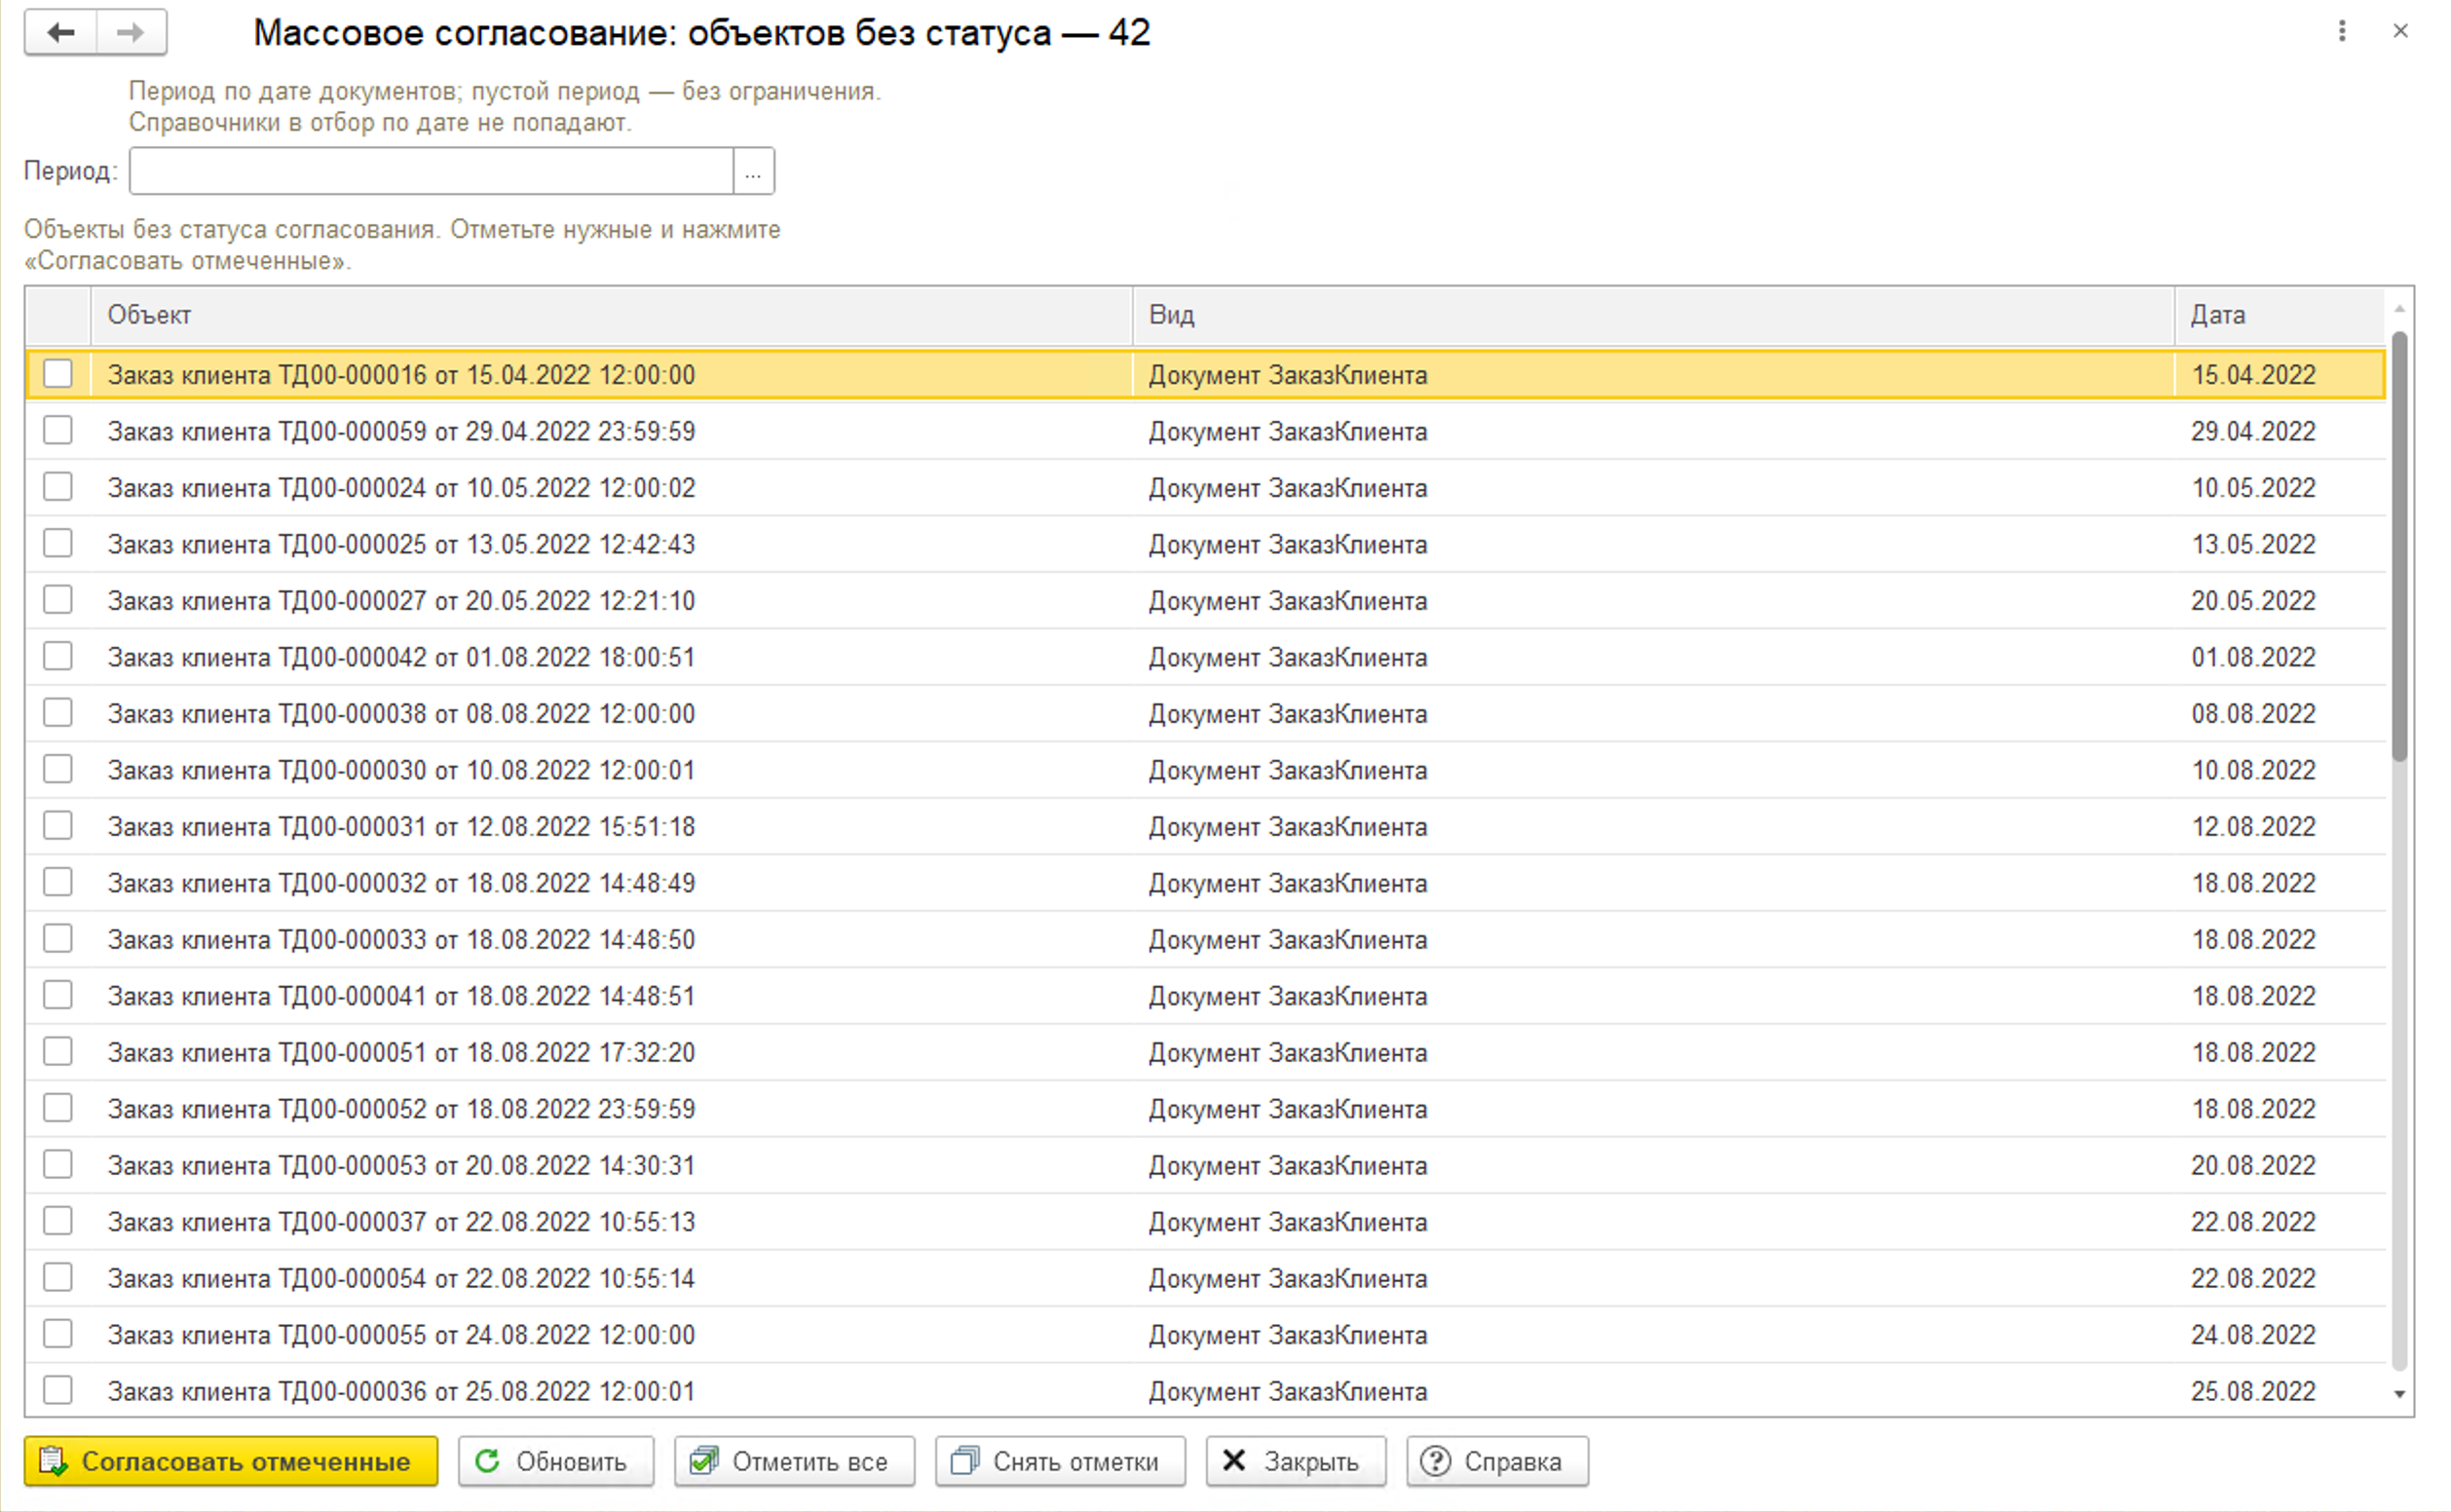This screenshot has width=2451, height=1512.
Task: Select row Заказ клиента ТД00-000033
Action: click(x=1206, y=940)
